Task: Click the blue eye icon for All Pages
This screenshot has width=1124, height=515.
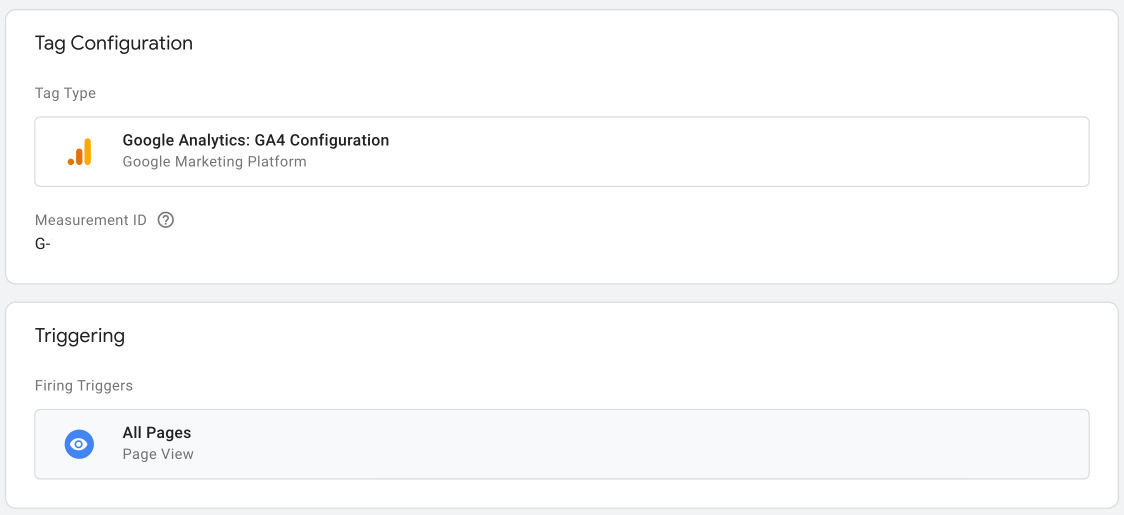Action: (79, 444)
